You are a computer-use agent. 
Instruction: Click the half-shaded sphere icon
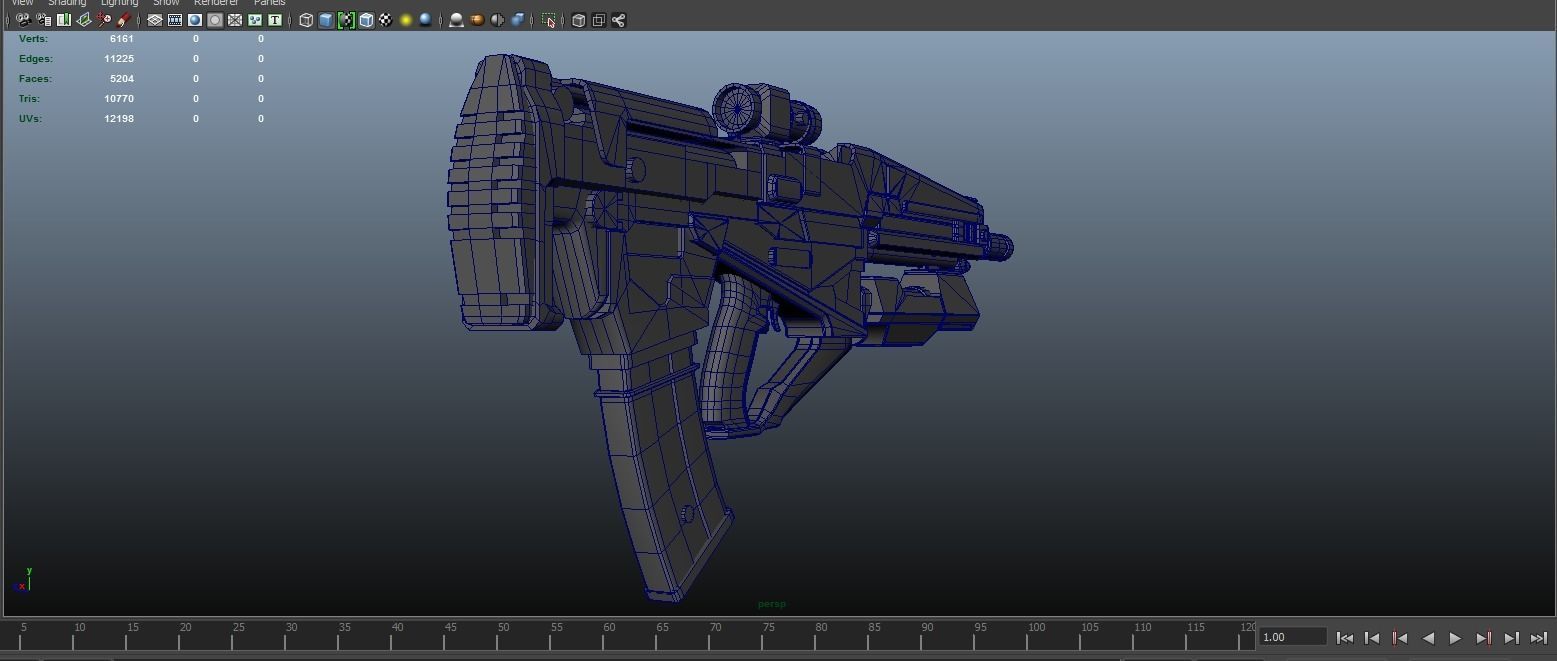click(x=497, y=20)
